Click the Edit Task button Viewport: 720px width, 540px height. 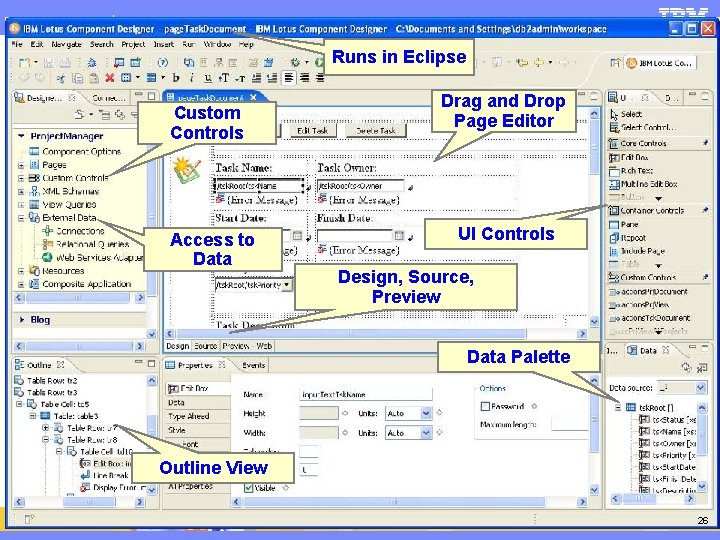[x=313, y=131]
